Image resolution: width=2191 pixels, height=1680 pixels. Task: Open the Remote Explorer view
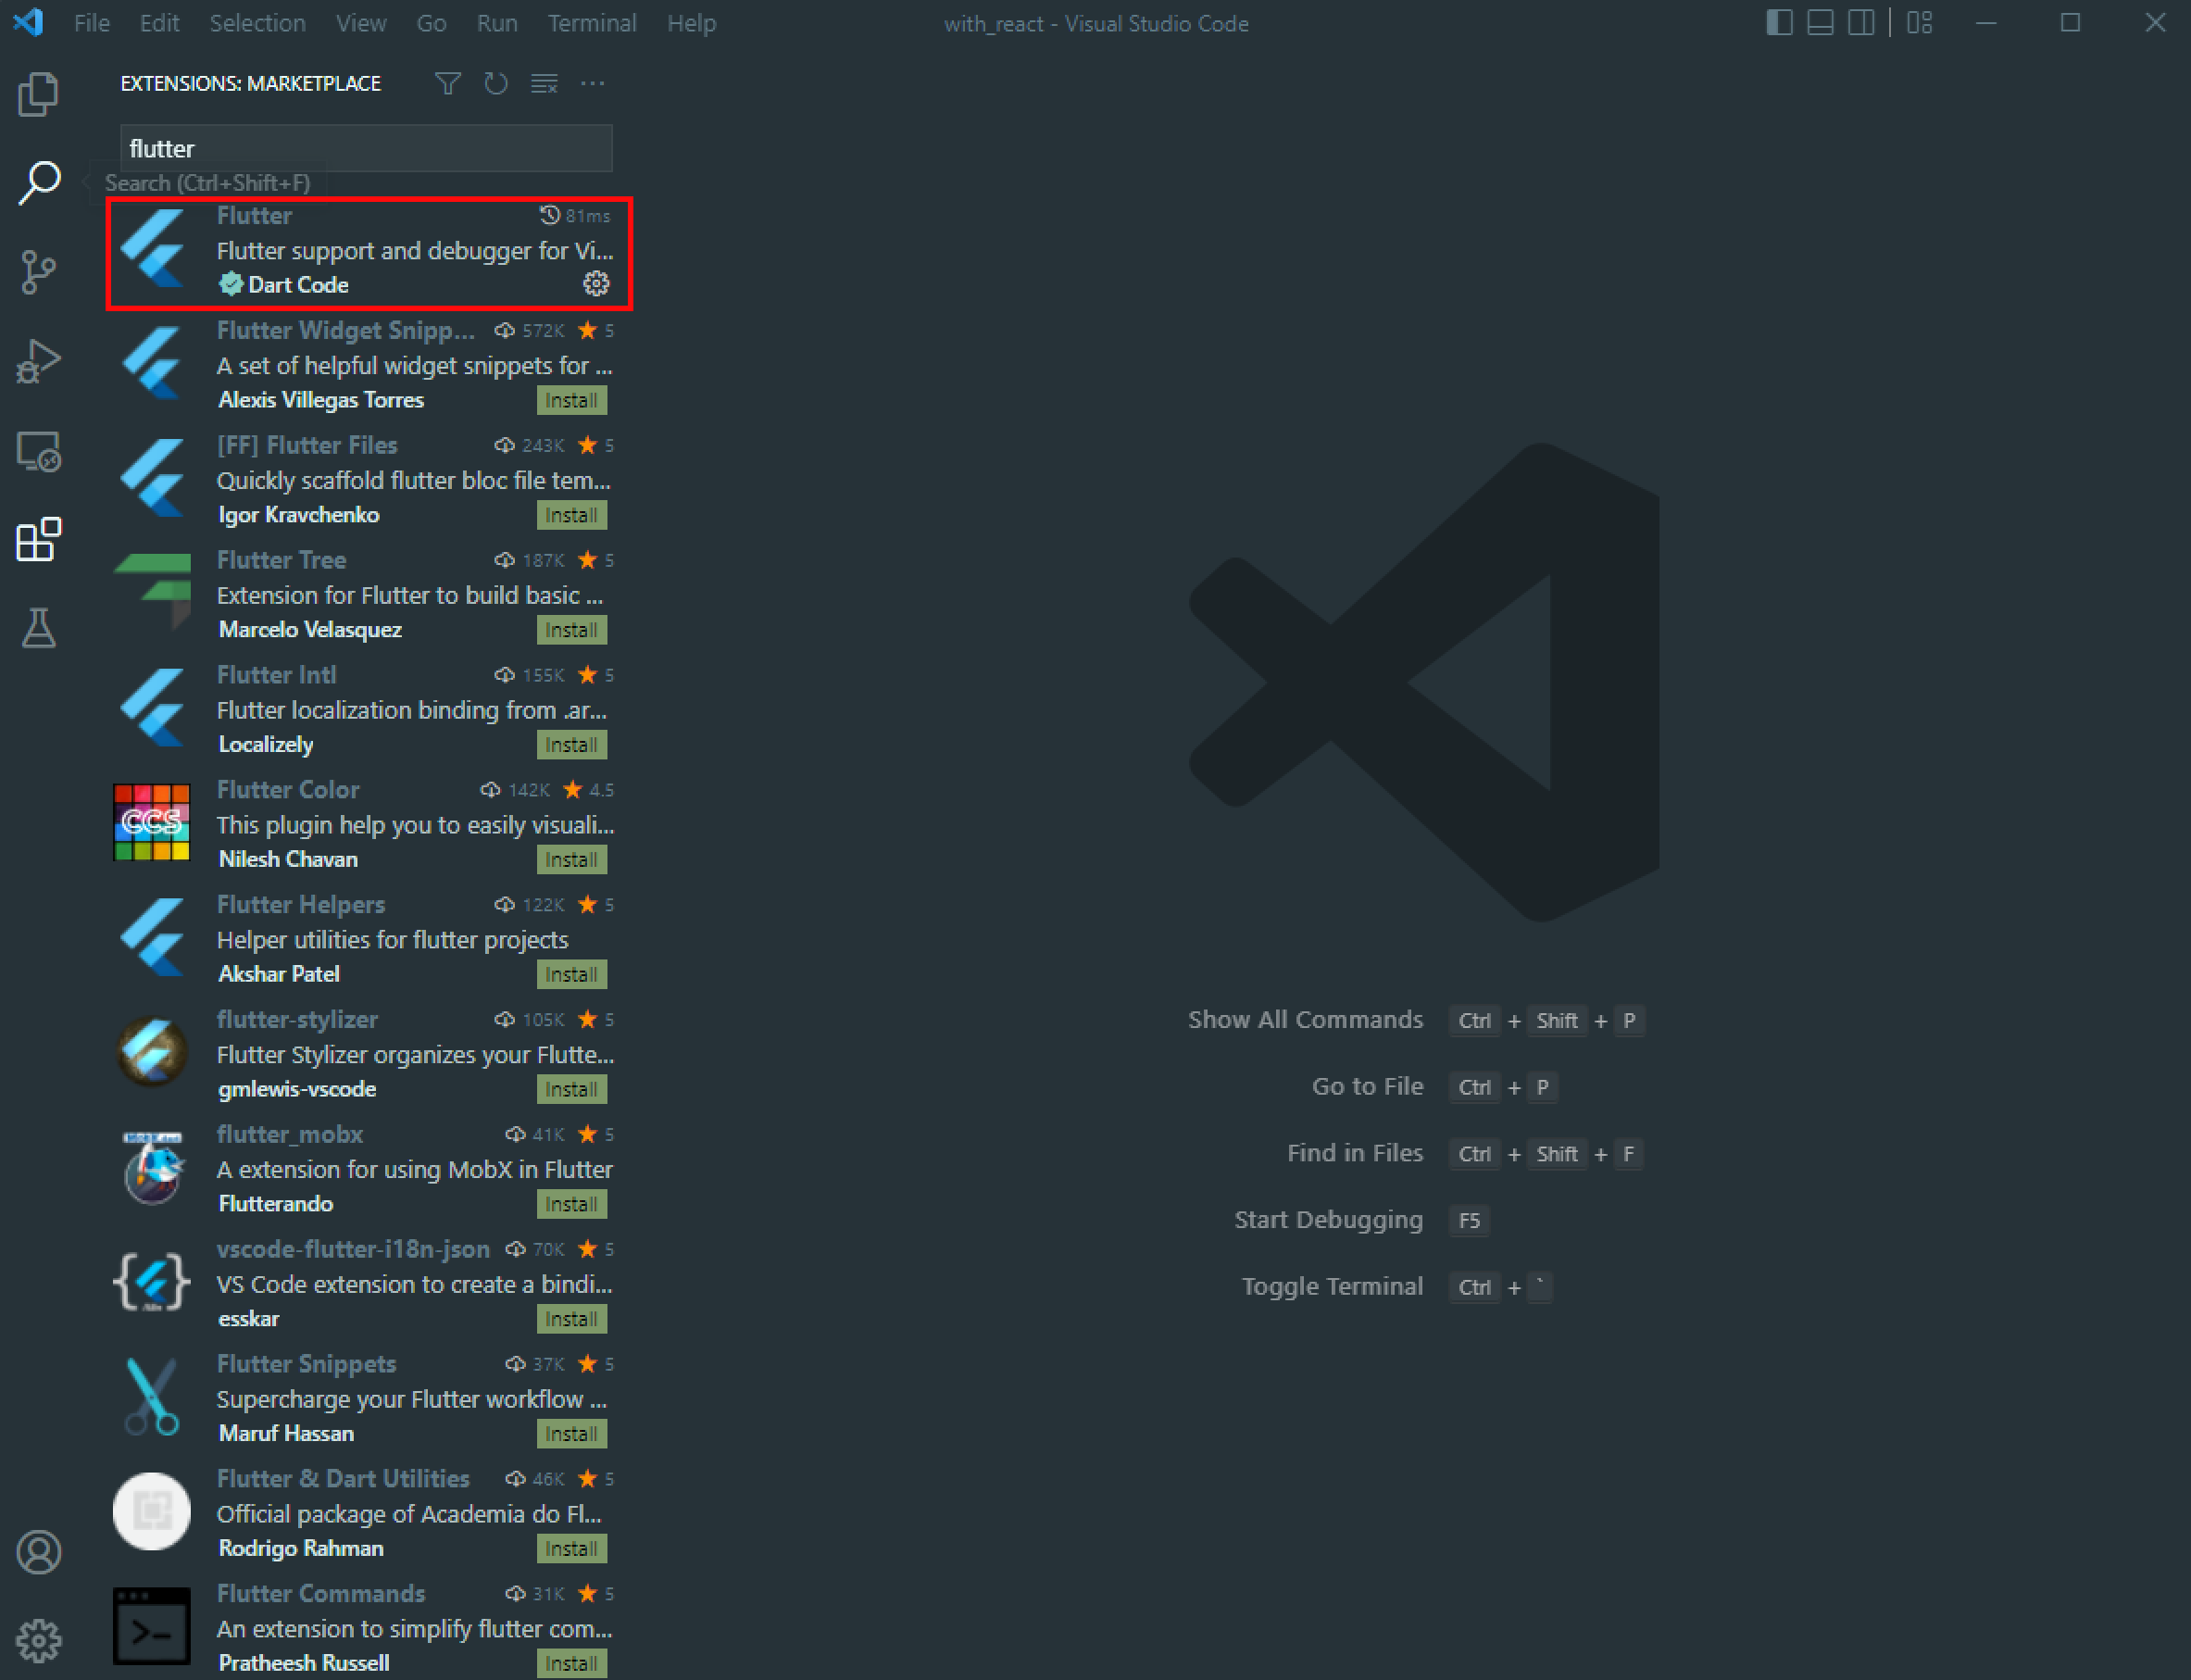pyautogui.click(x=38, y=452)
